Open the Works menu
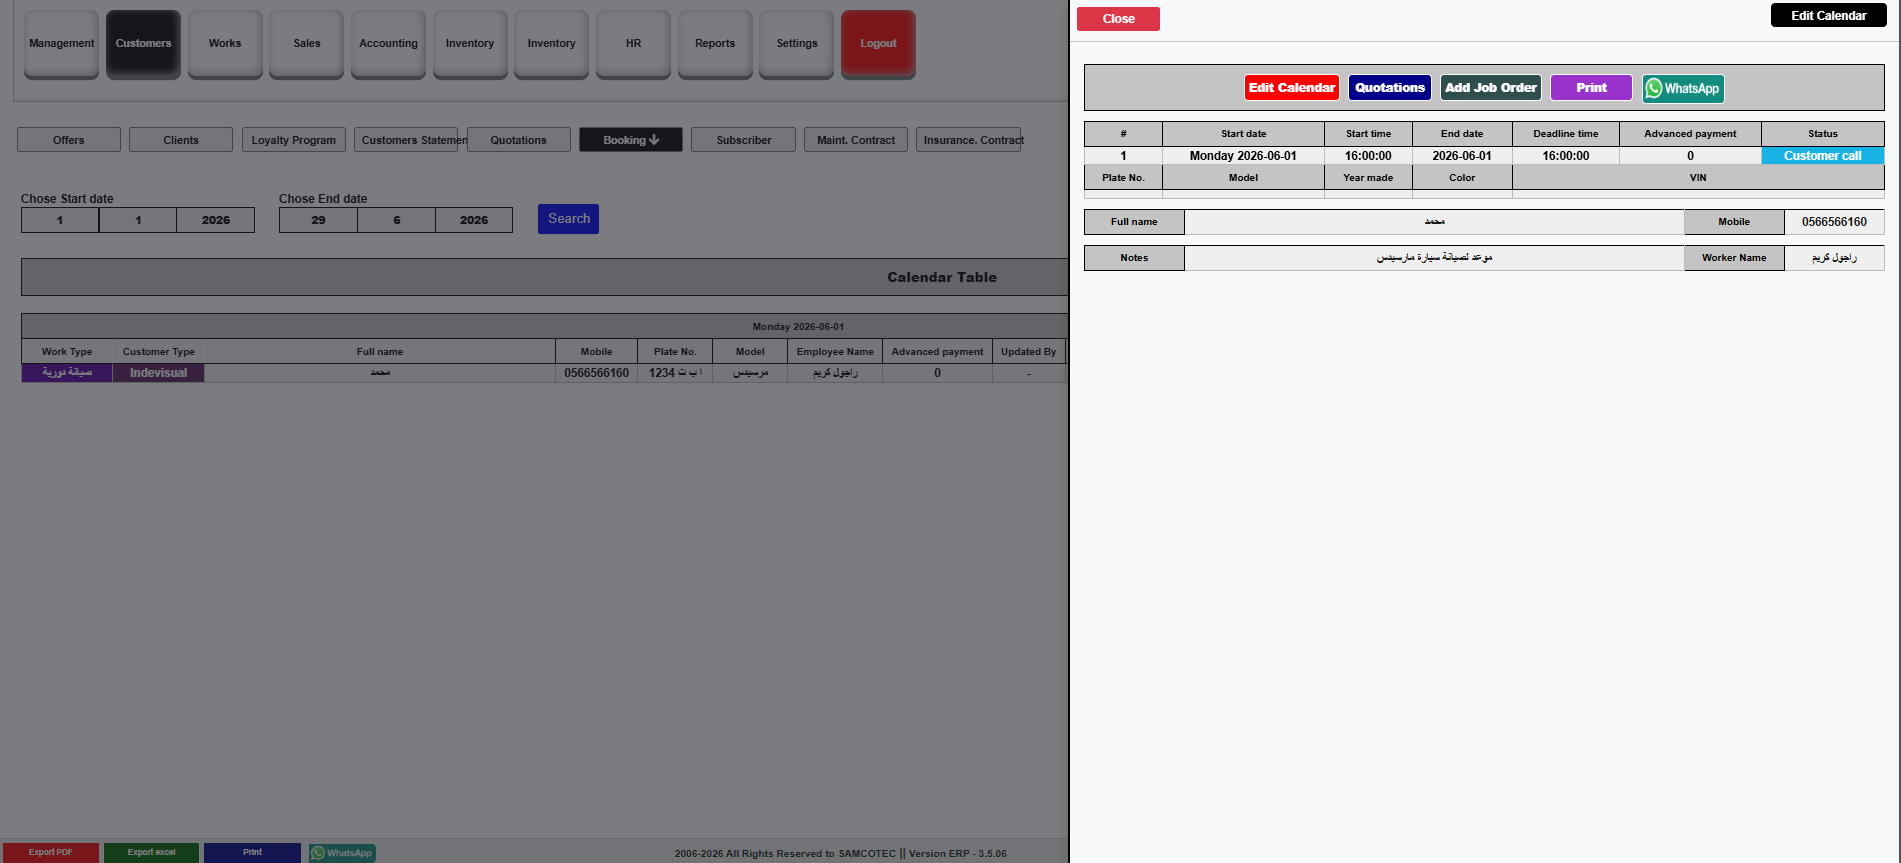This screenshot has width=1901, height=863. pyautogui.click(x=225, y=44)
